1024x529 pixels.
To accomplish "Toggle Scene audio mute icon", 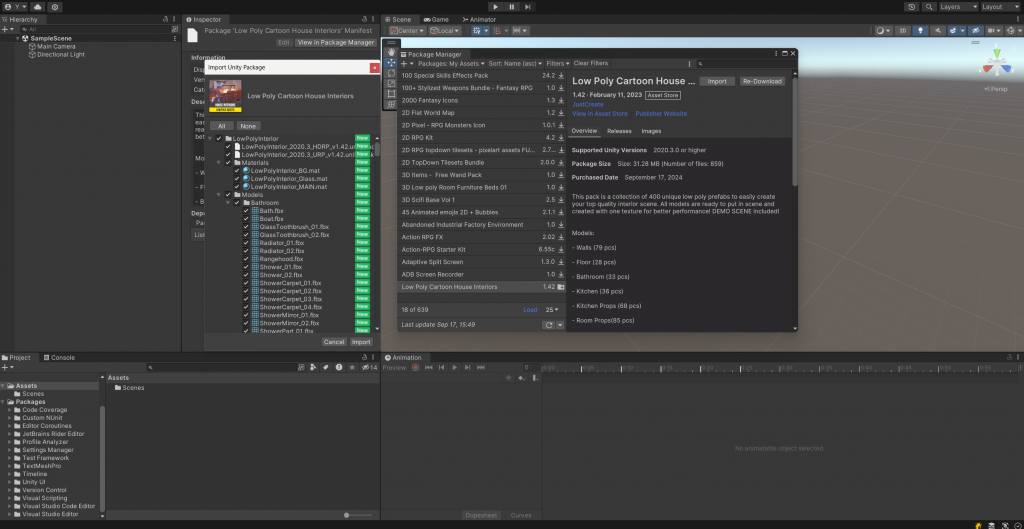I will pyautogui.click(x=938, y=31).
